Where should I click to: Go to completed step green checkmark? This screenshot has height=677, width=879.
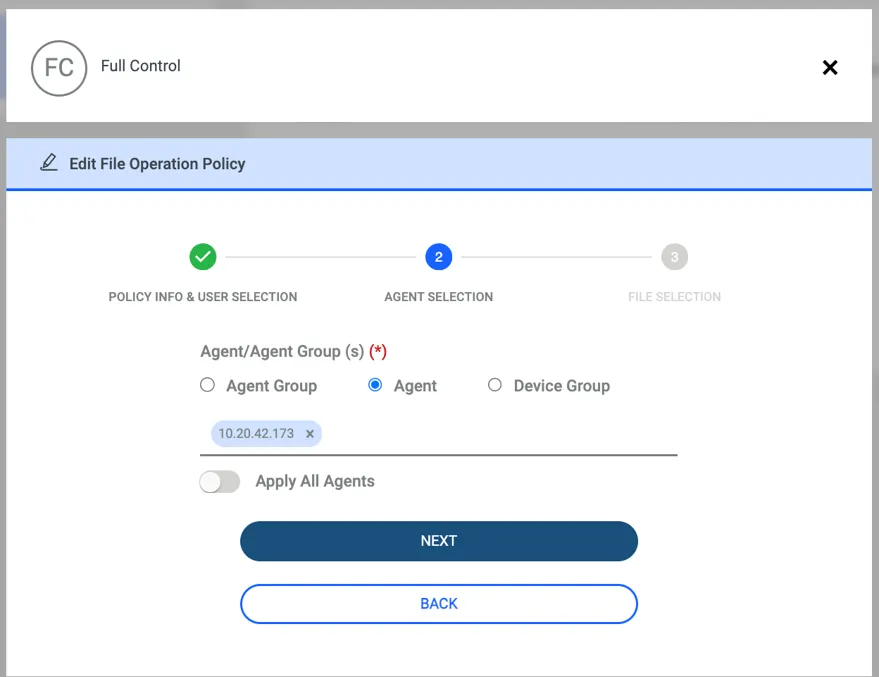(x=203, y=257)
